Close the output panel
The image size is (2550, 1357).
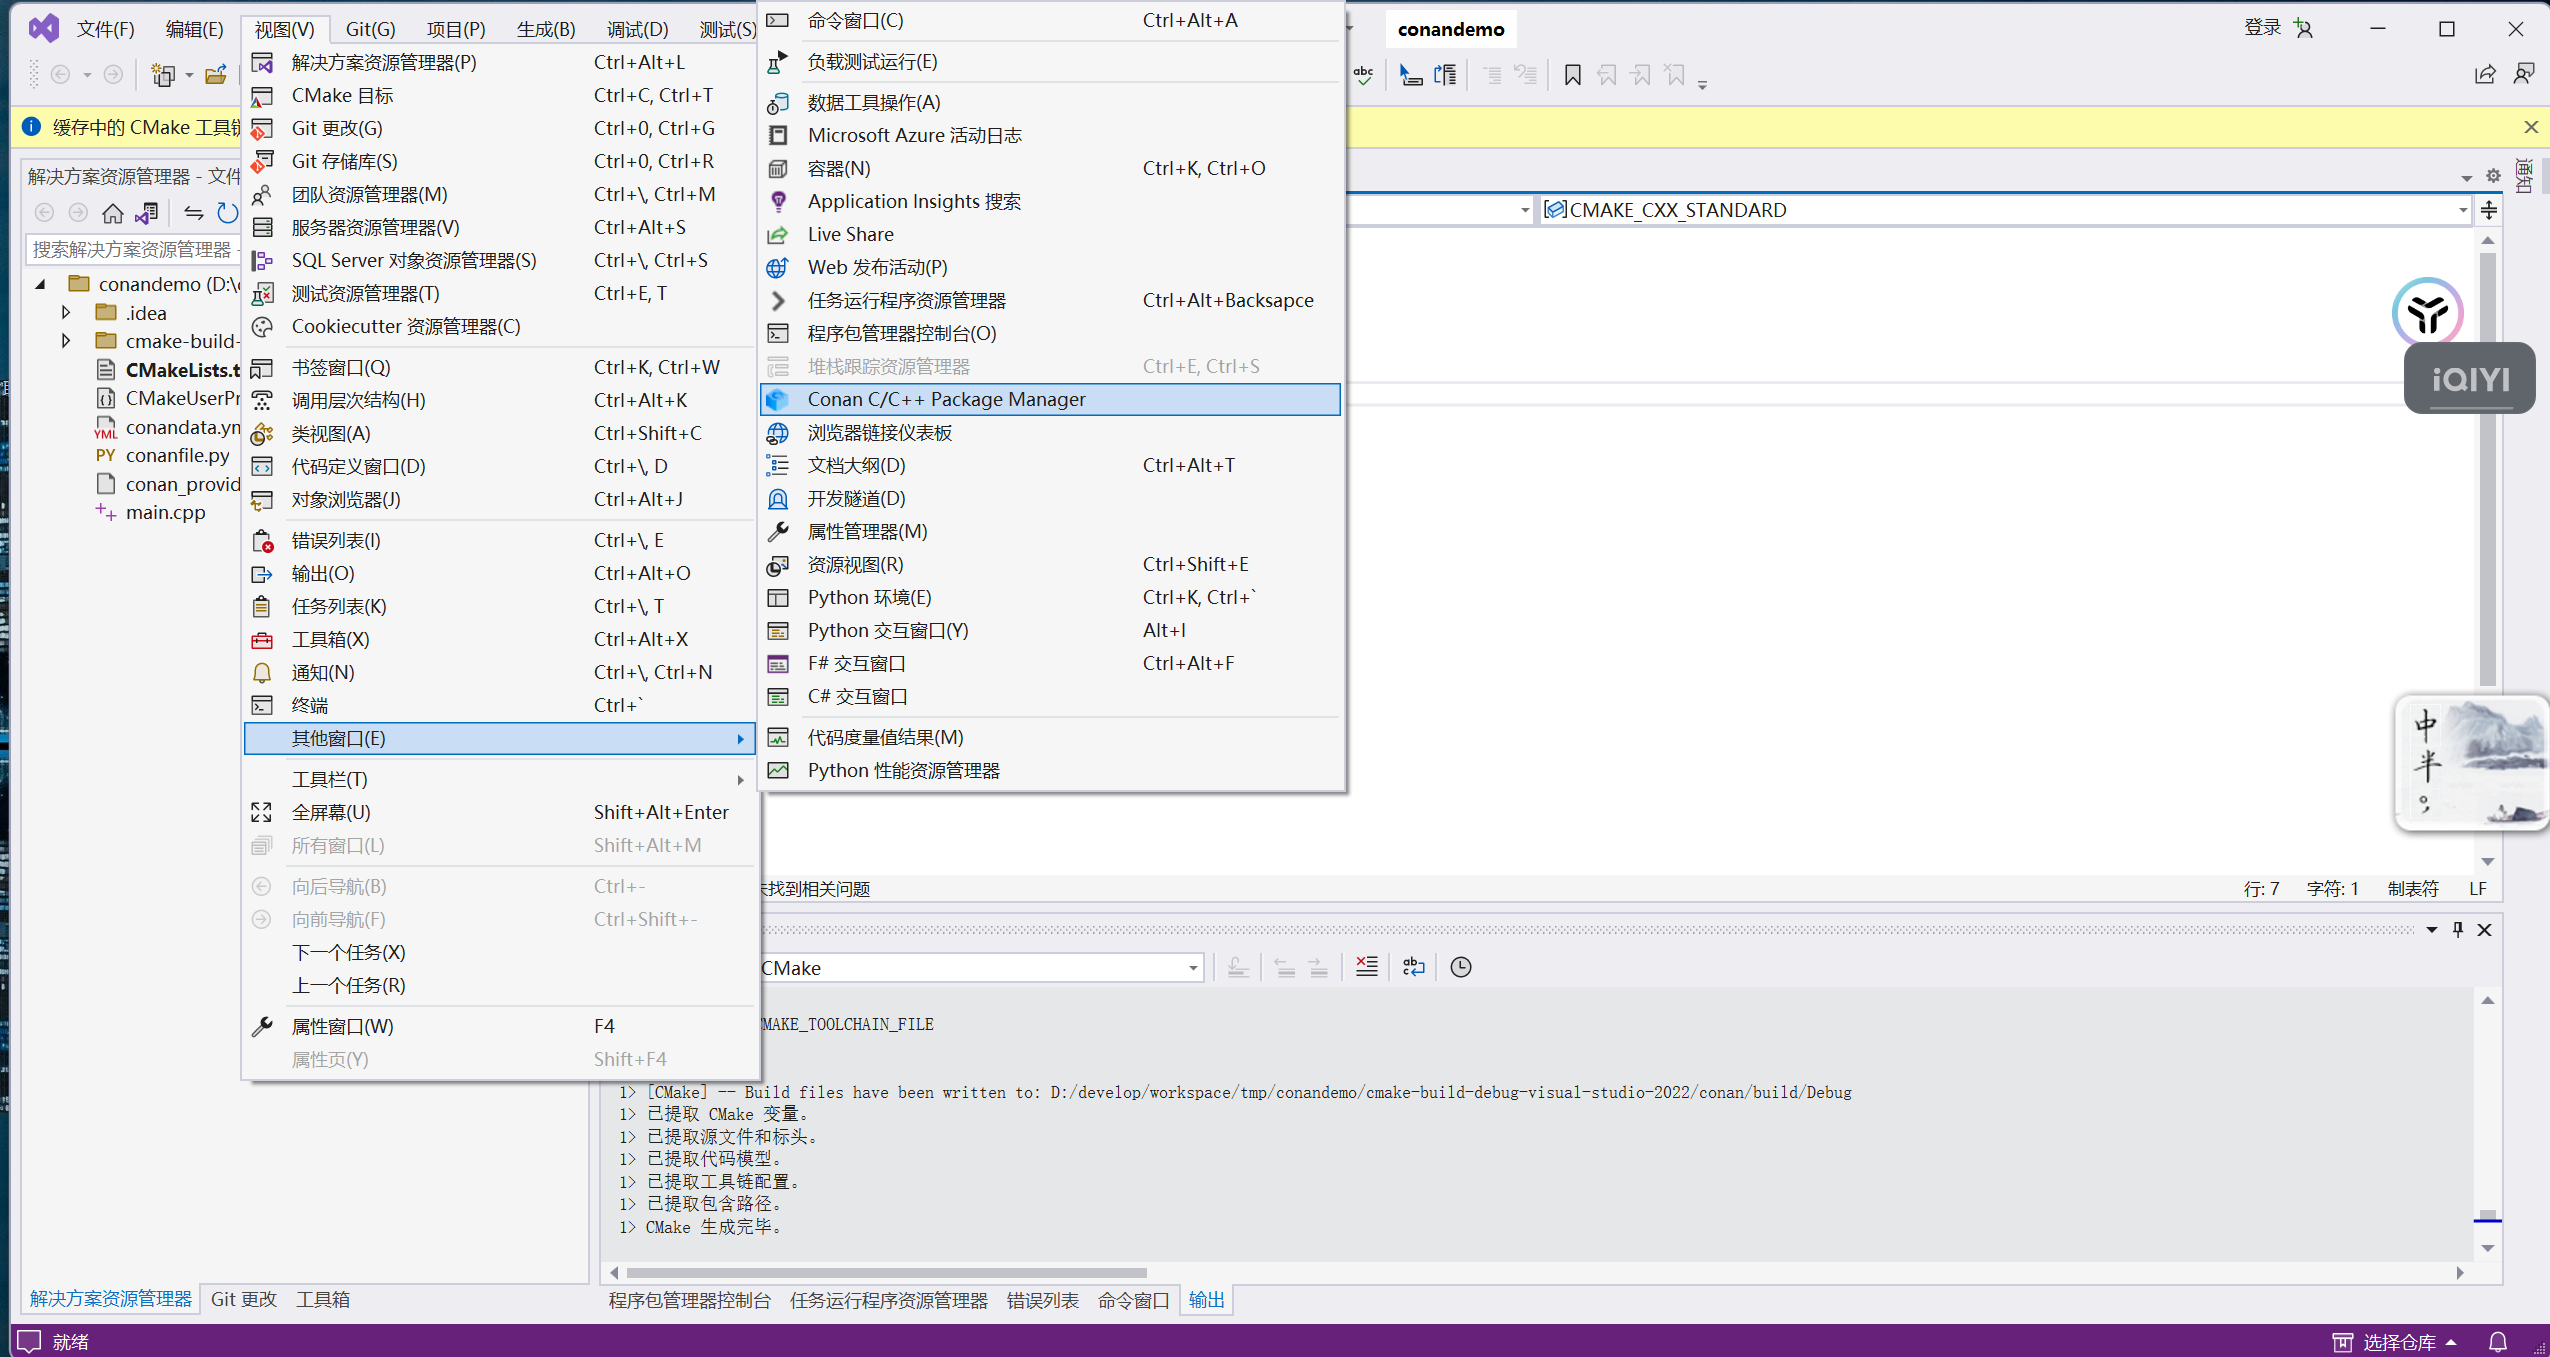click(2484, 930)
